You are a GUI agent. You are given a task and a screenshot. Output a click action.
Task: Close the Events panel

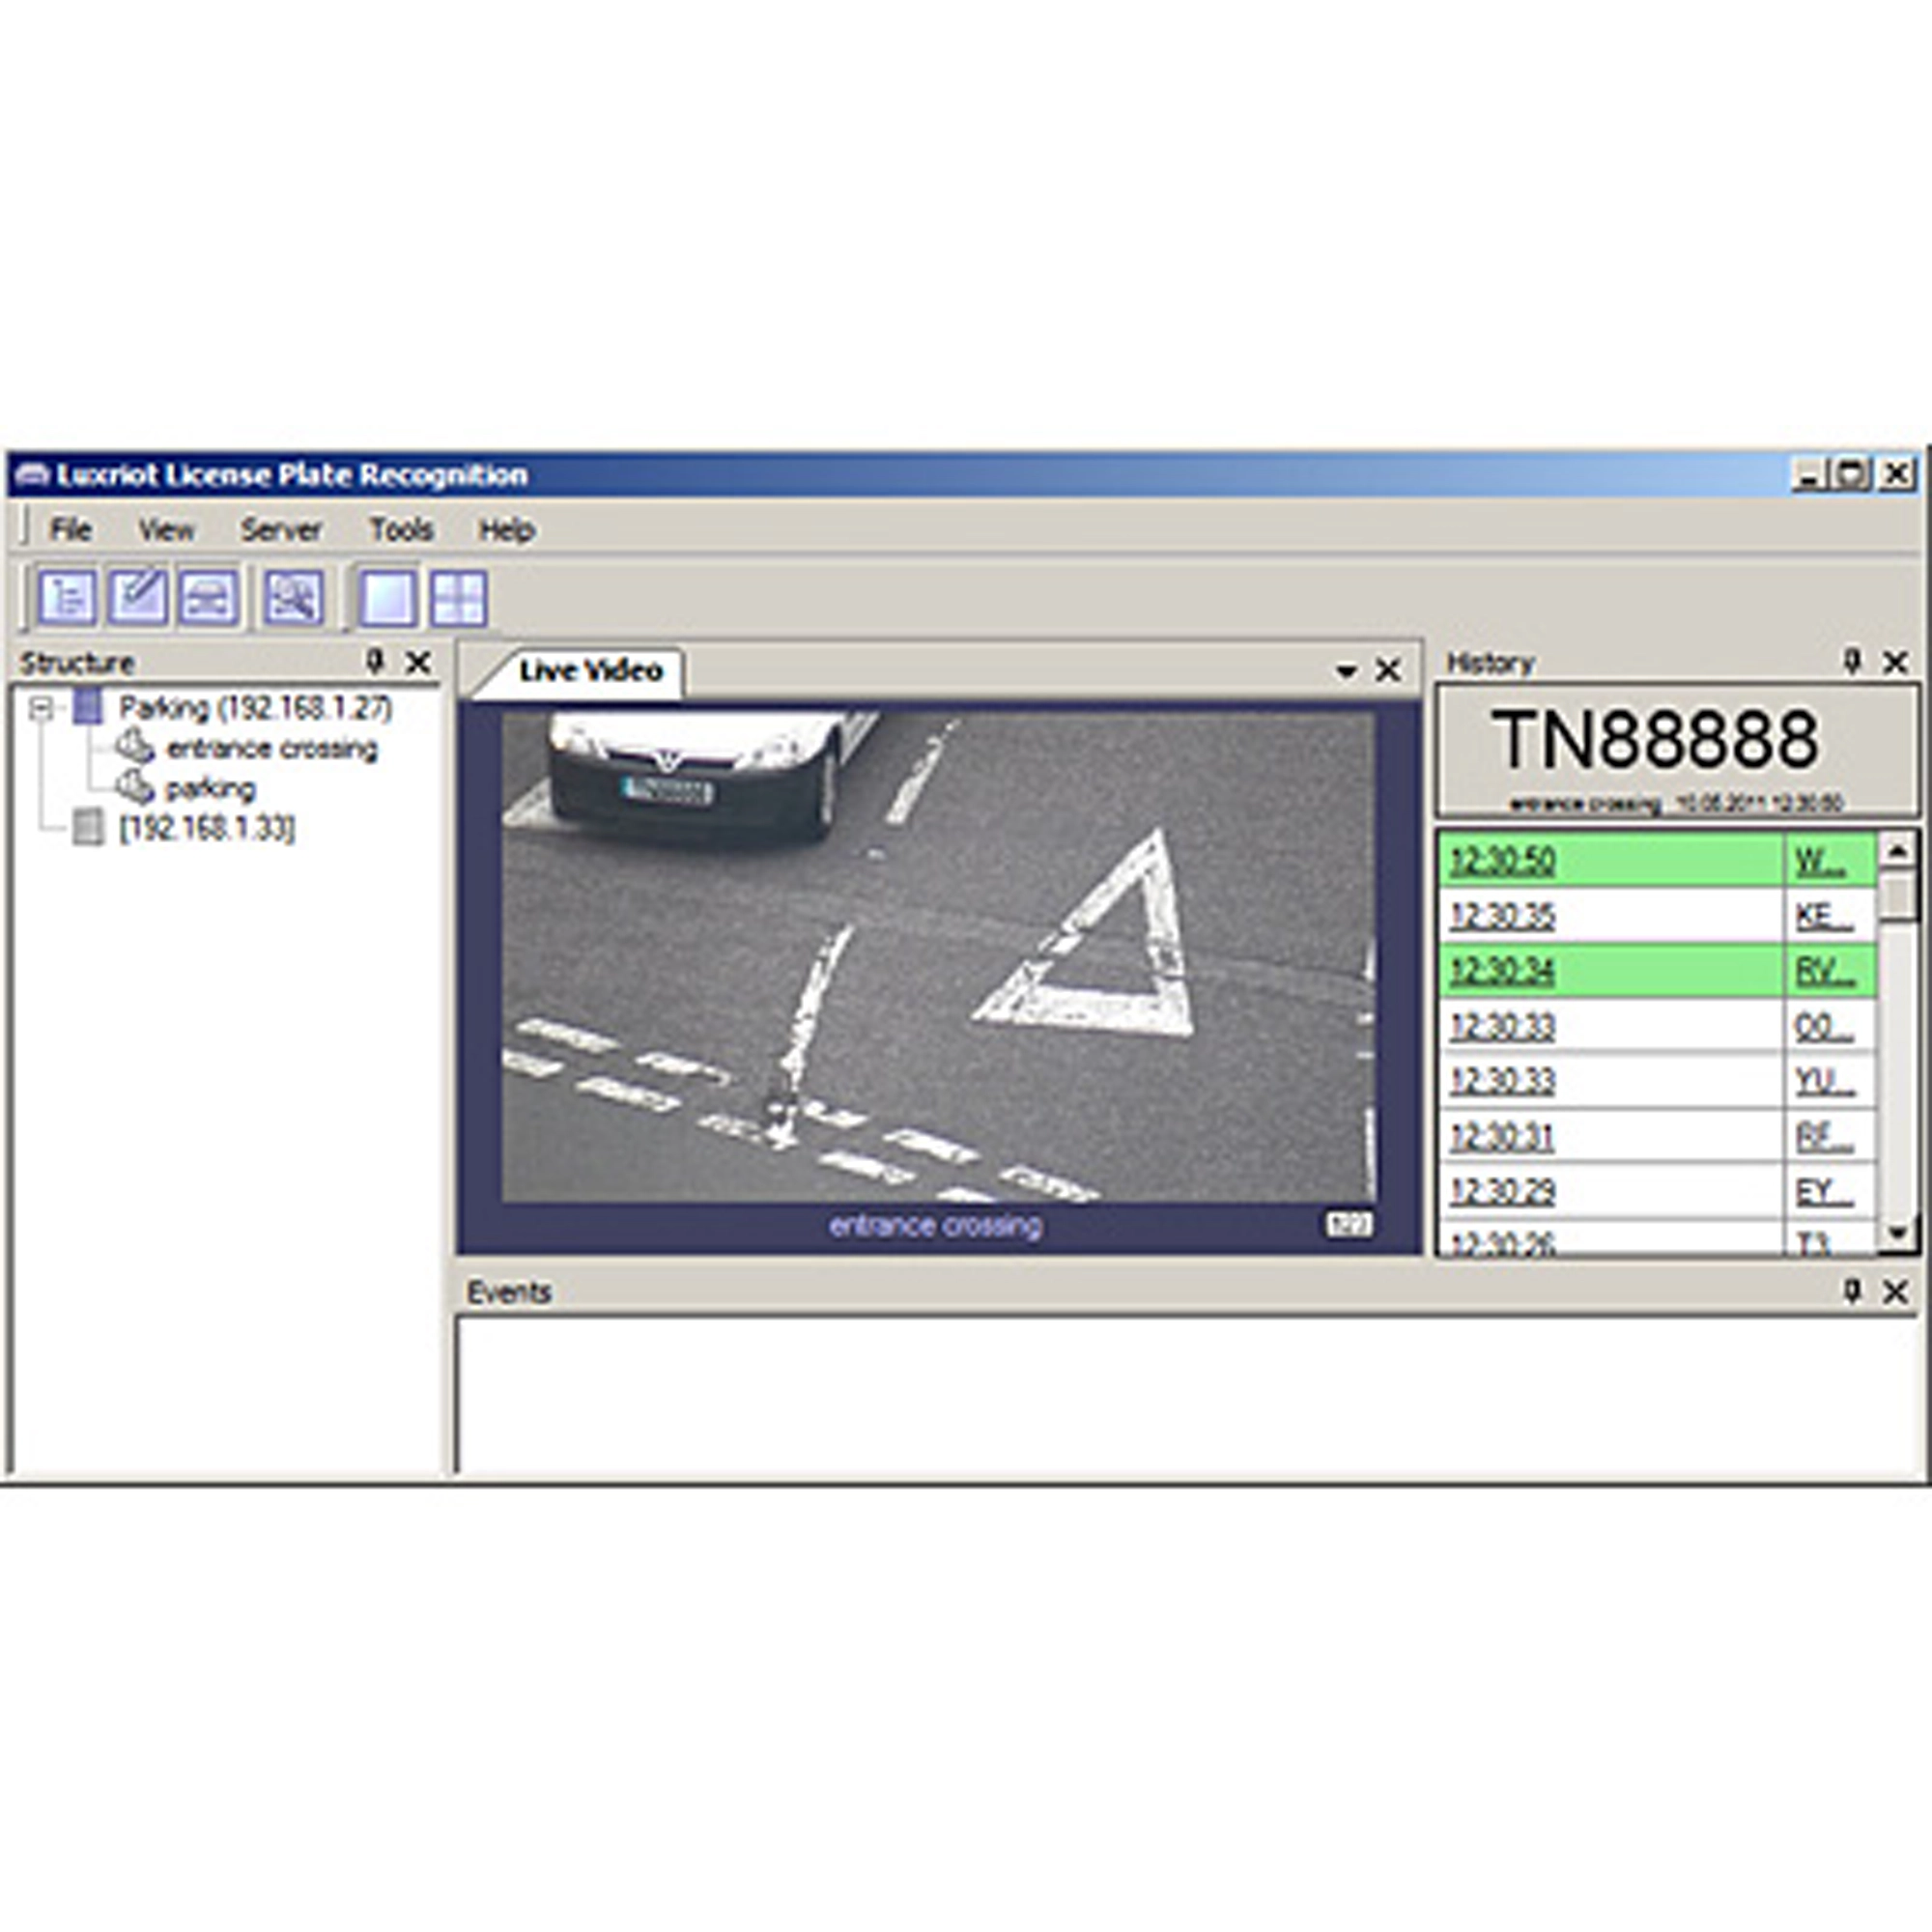(x=1895, y=1292)
